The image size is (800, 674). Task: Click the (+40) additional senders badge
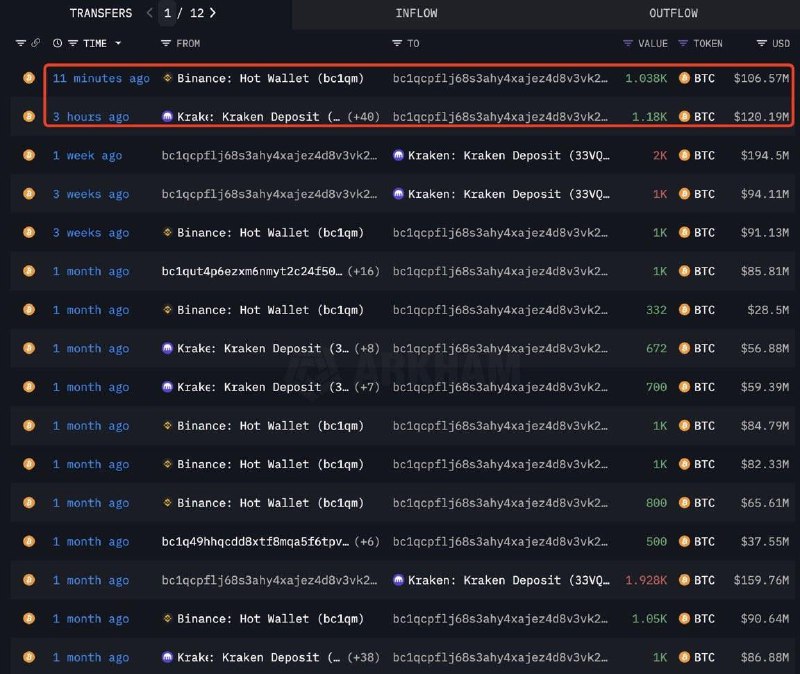[363, 117]
